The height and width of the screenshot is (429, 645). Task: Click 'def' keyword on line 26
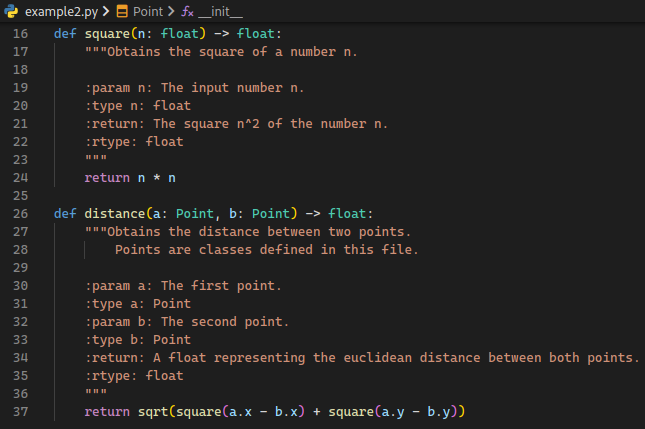[x=65, y=214]
